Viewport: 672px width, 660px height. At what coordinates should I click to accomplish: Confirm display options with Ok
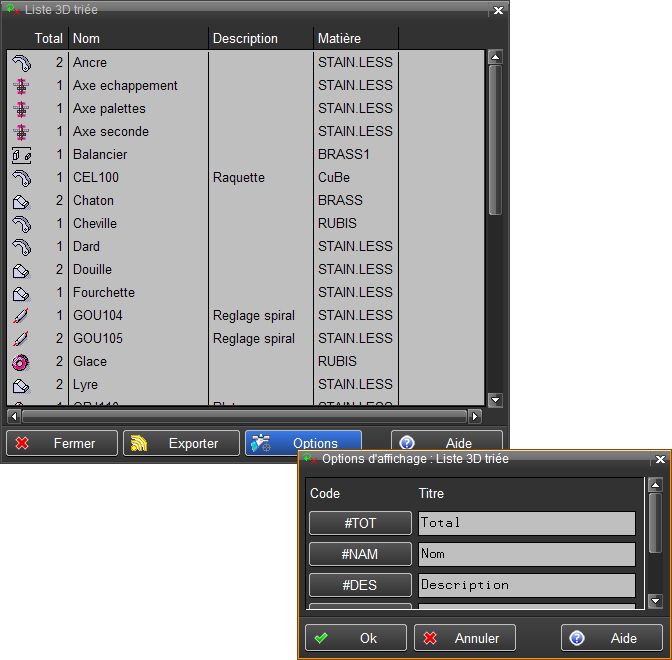[355, 638]
